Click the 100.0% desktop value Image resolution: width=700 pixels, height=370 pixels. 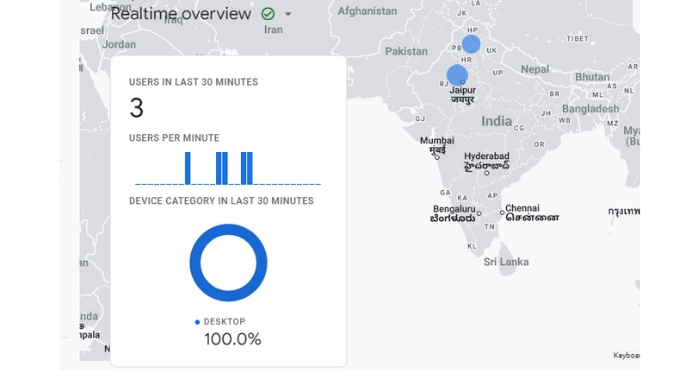pos(233,339)
